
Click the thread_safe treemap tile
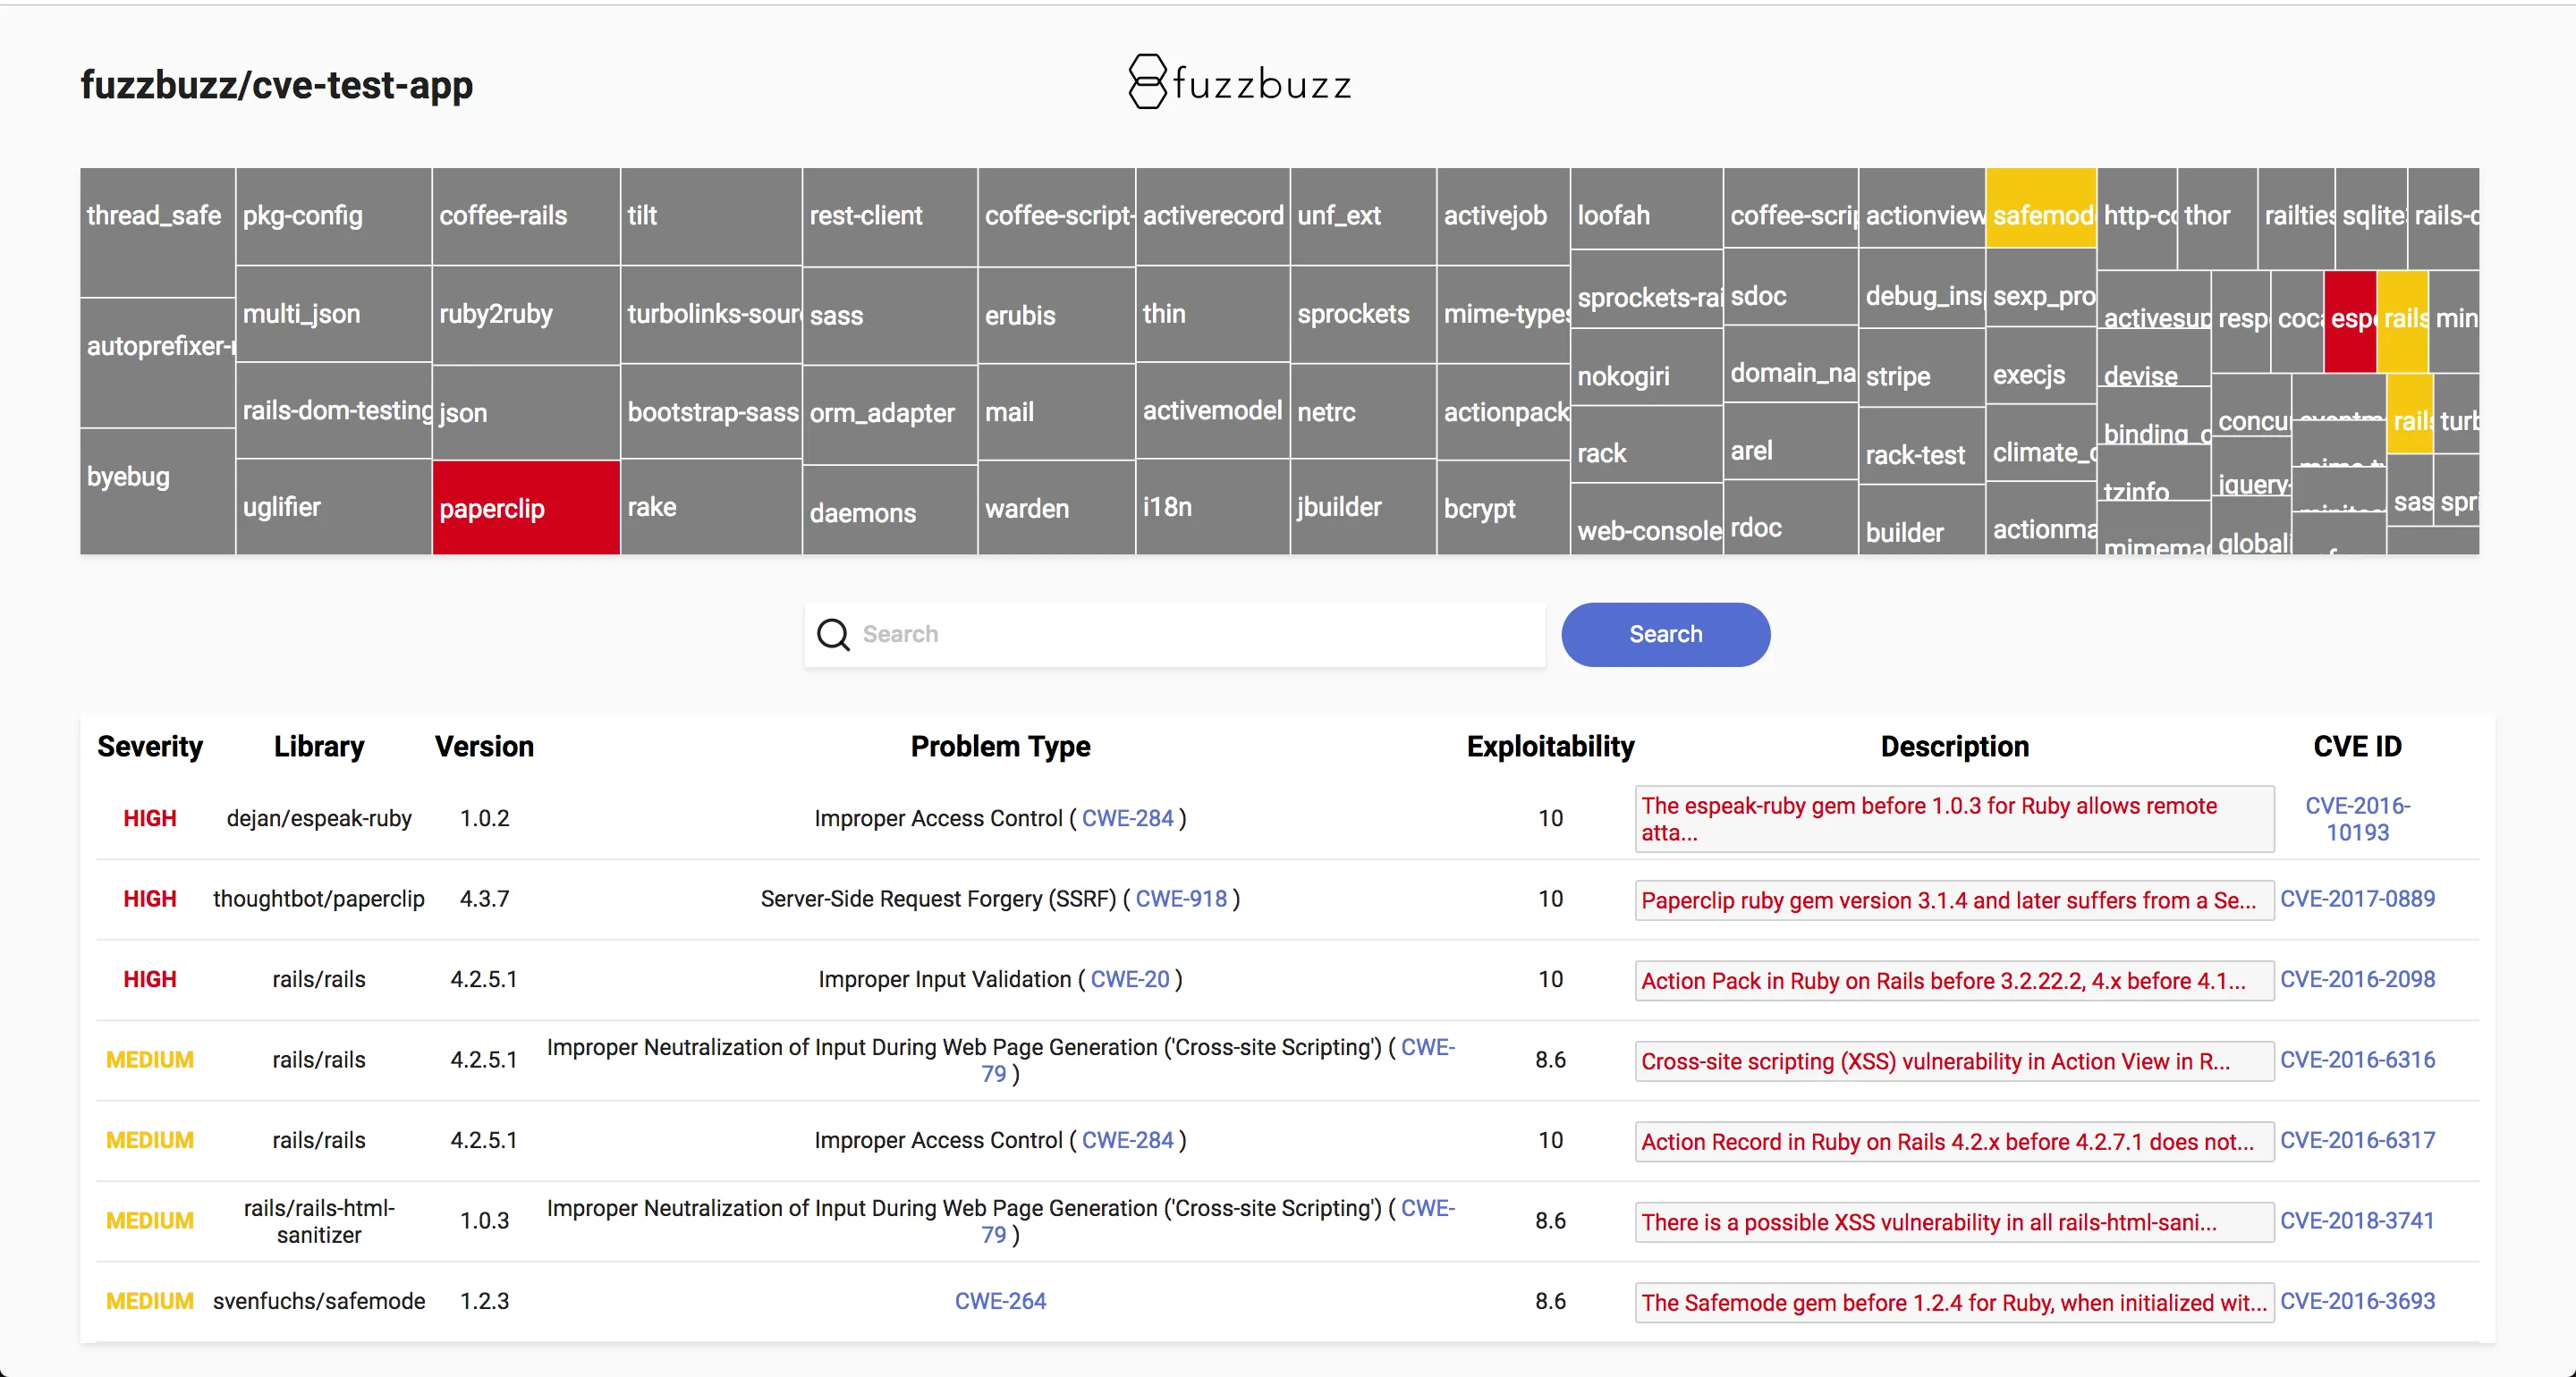tap(157, 232)
